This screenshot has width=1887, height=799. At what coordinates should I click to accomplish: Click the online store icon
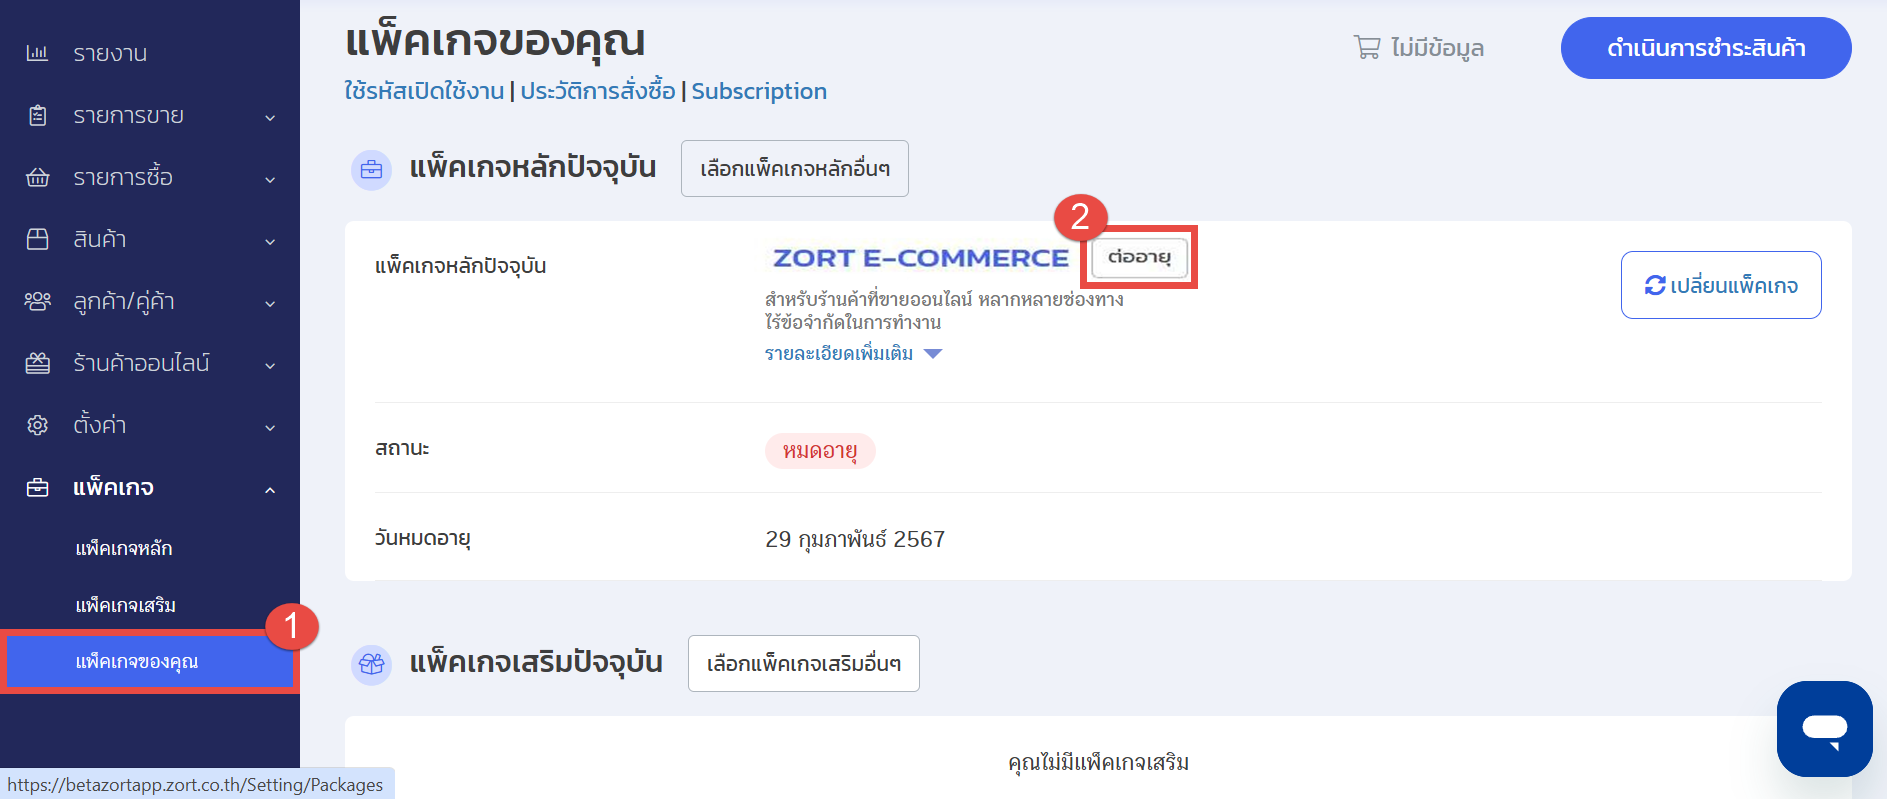[37, 363]
